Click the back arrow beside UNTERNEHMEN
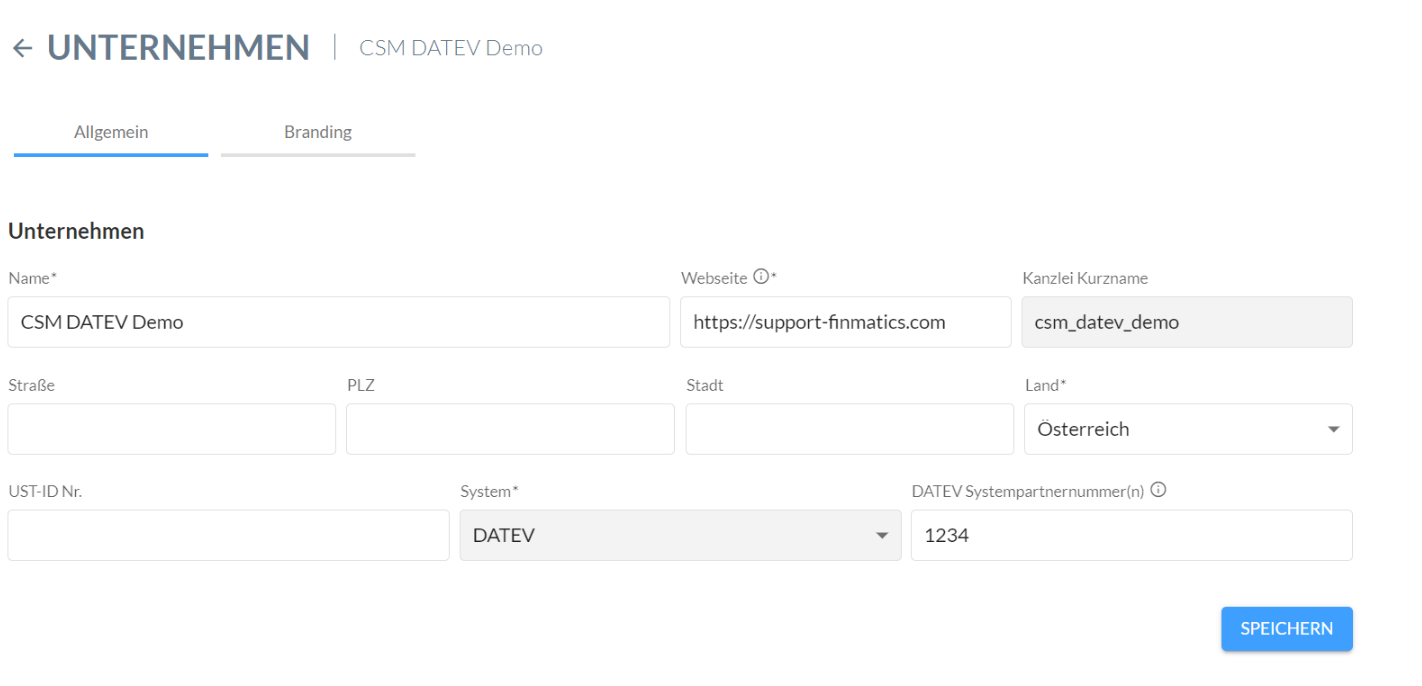 click(22, 48)
